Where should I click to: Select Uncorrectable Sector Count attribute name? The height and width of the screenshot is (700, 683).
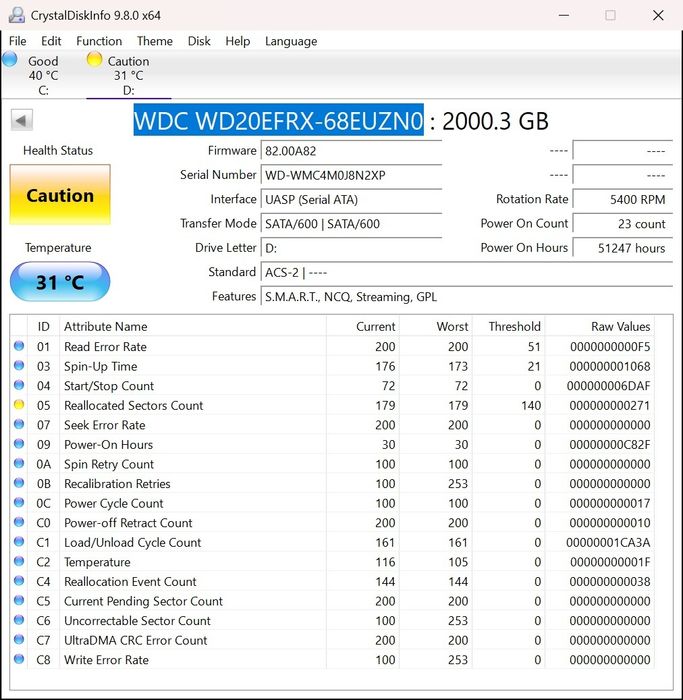[x=137, y=620]
